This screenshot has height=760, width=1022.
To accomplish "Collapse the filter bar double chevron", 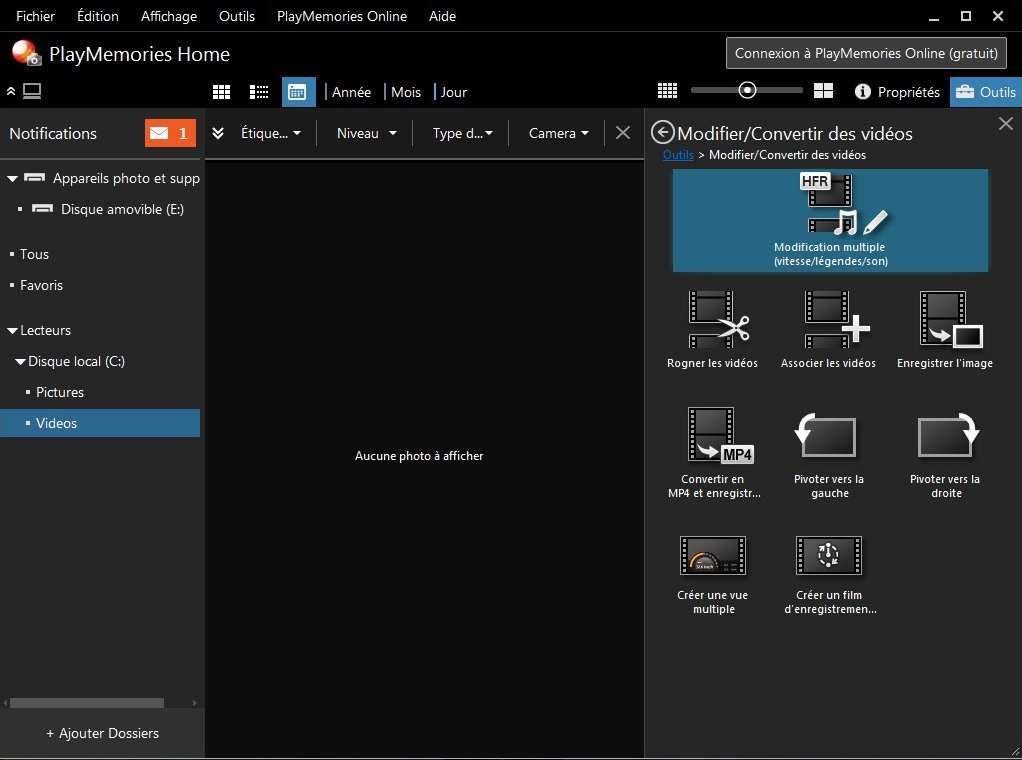I will tap(218, 133).
